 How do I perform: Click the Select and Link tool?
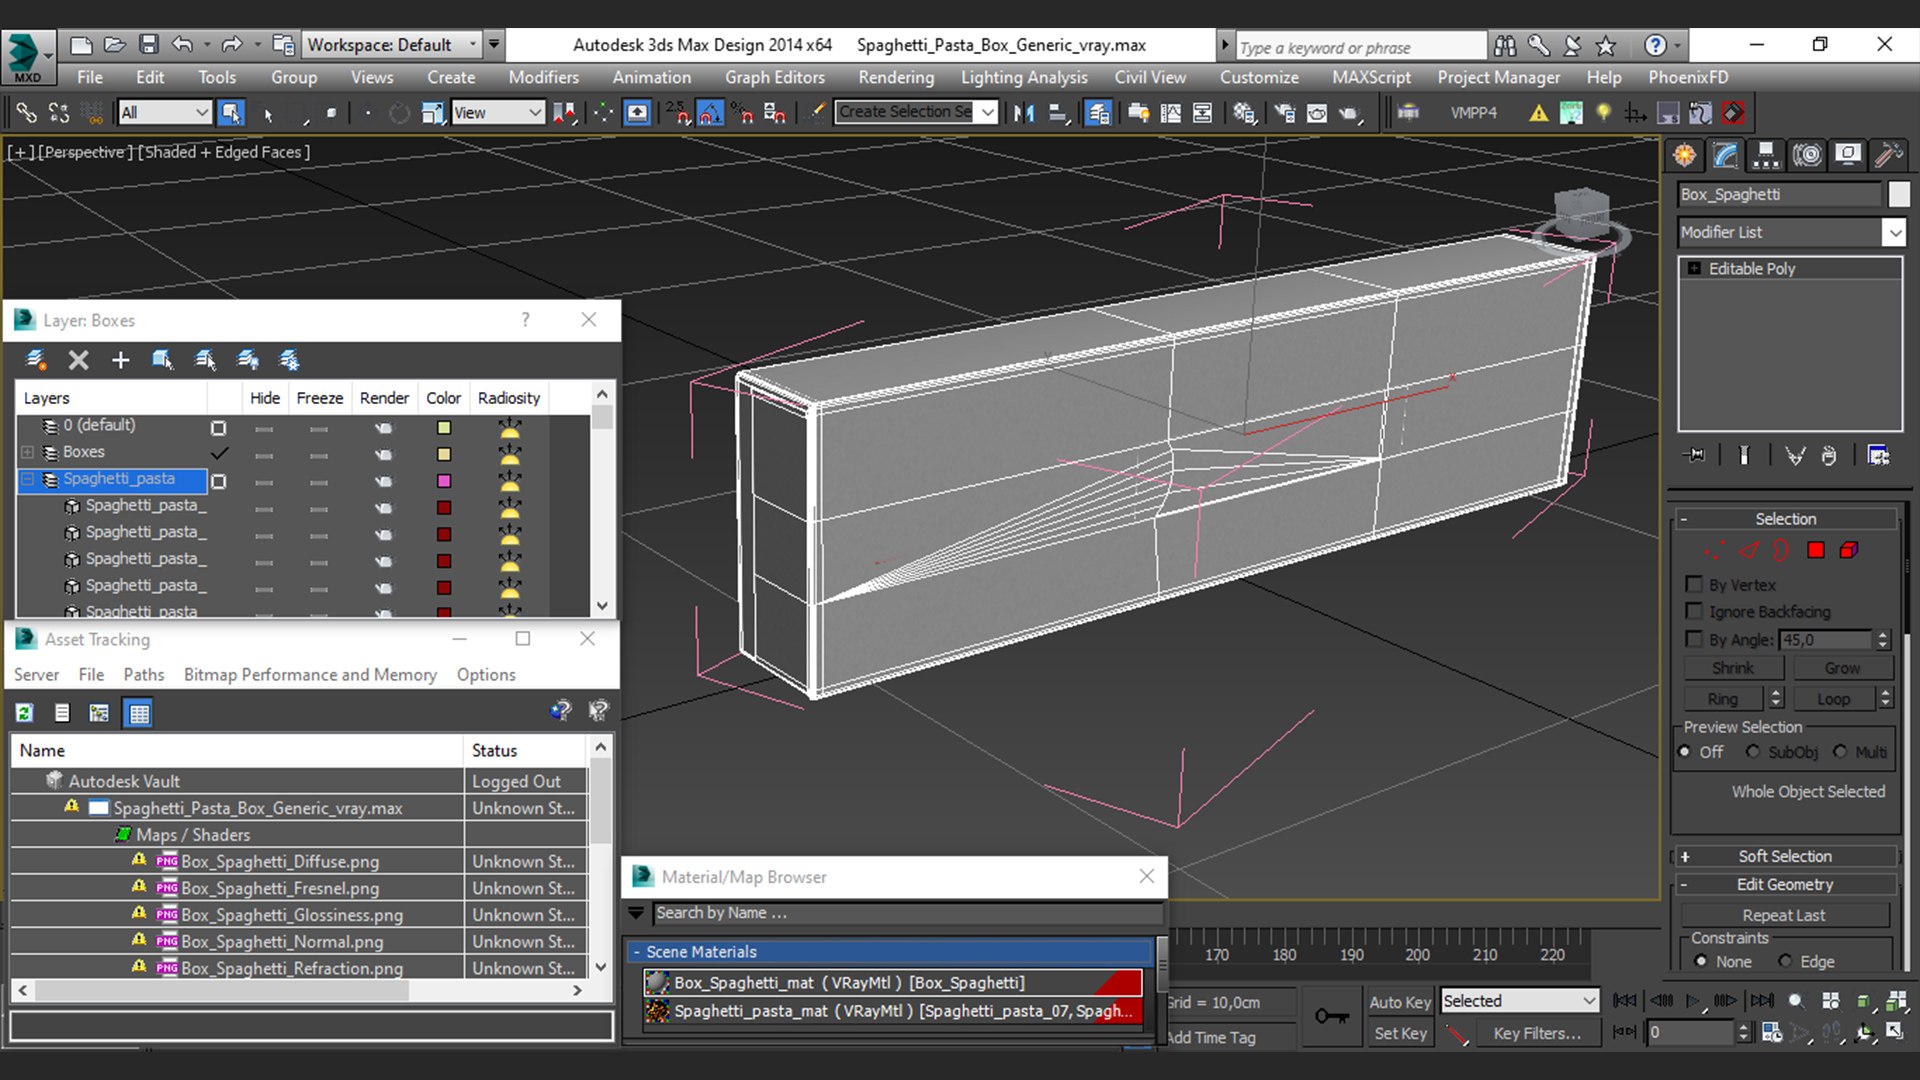[26, 113]
